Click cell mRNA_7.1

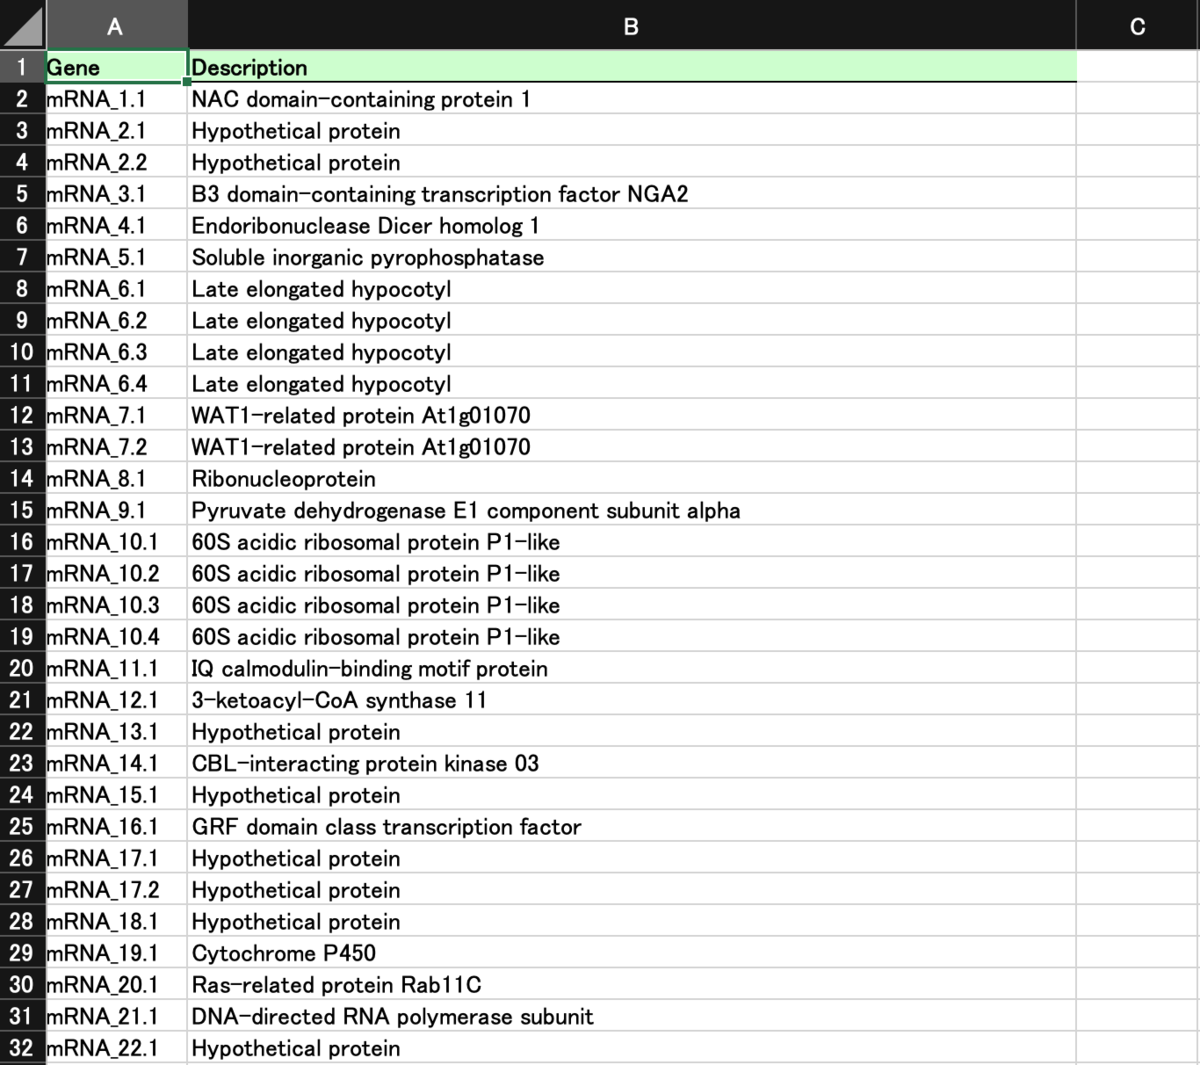click(116, 415)
